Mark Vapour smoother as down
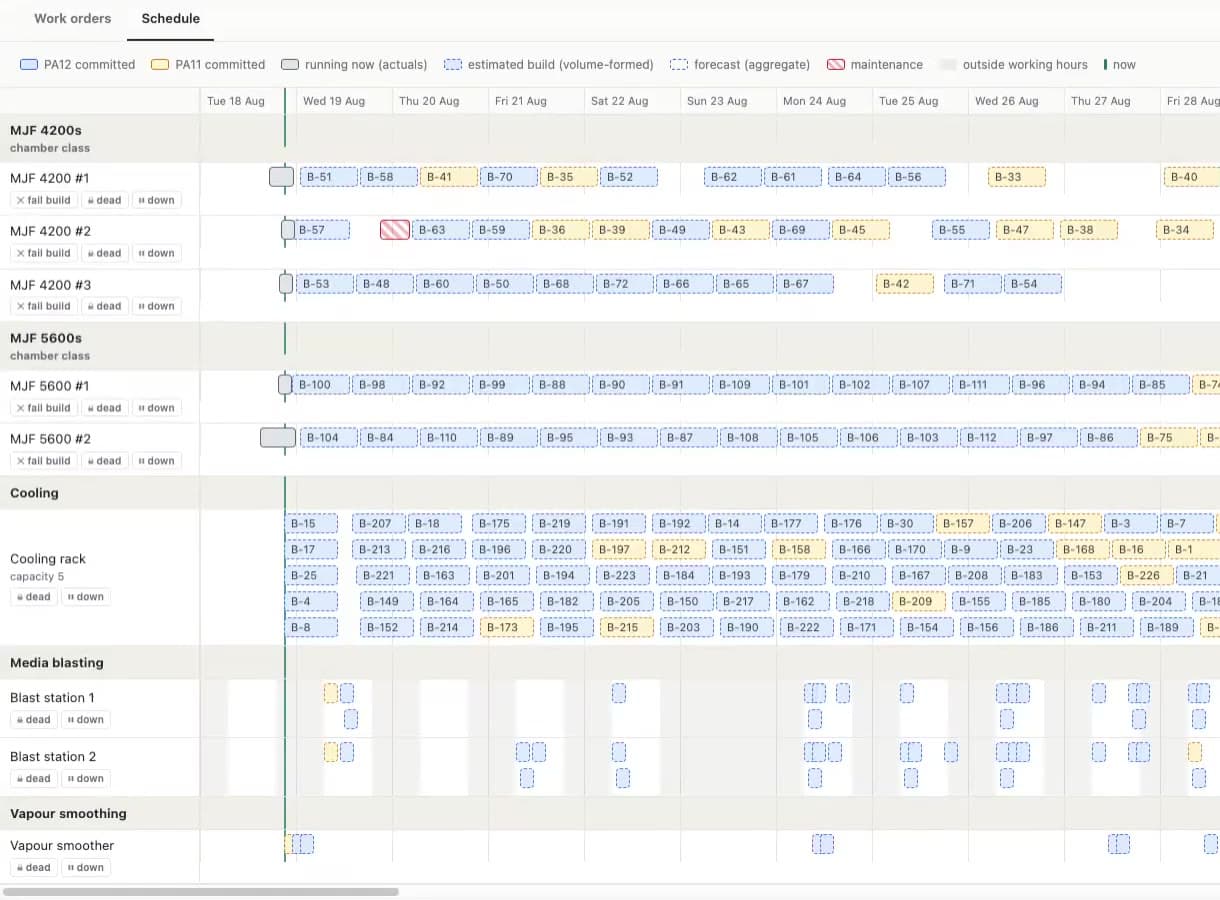The height and width of the screenshot is (900, 1220). point(86,868)
